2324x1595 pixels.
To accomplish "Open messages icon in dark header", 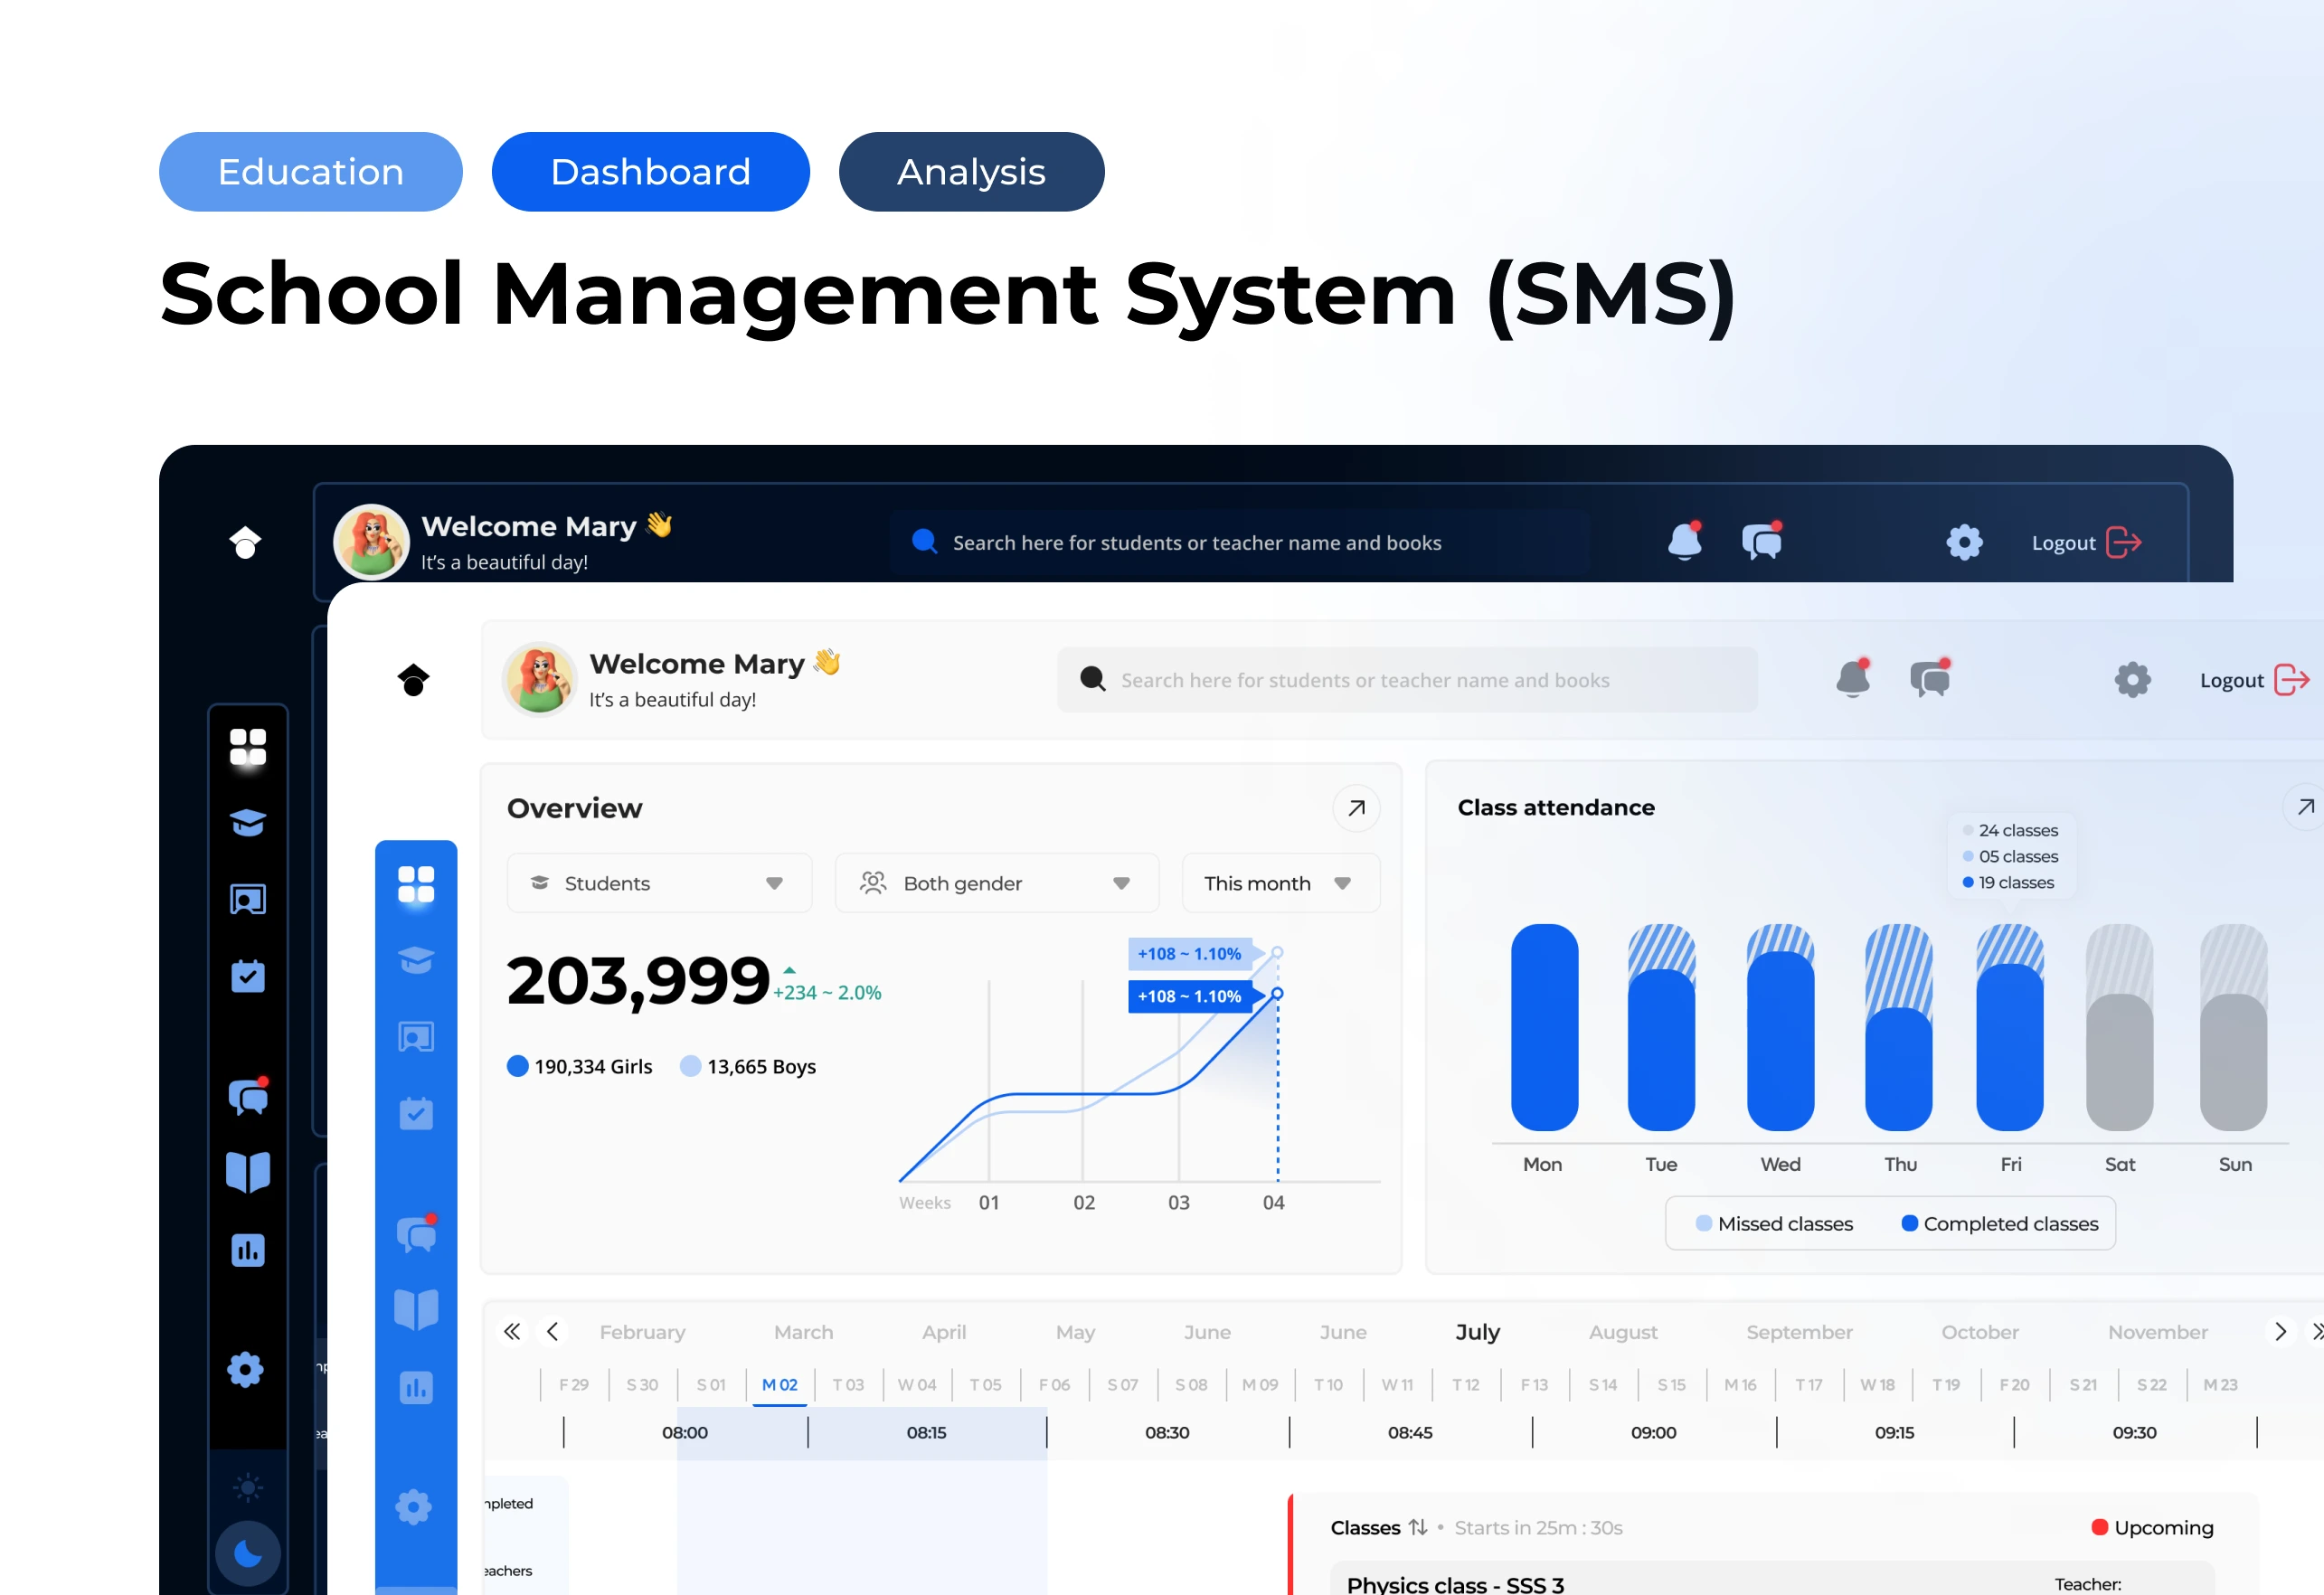I will coord(1762,541).
